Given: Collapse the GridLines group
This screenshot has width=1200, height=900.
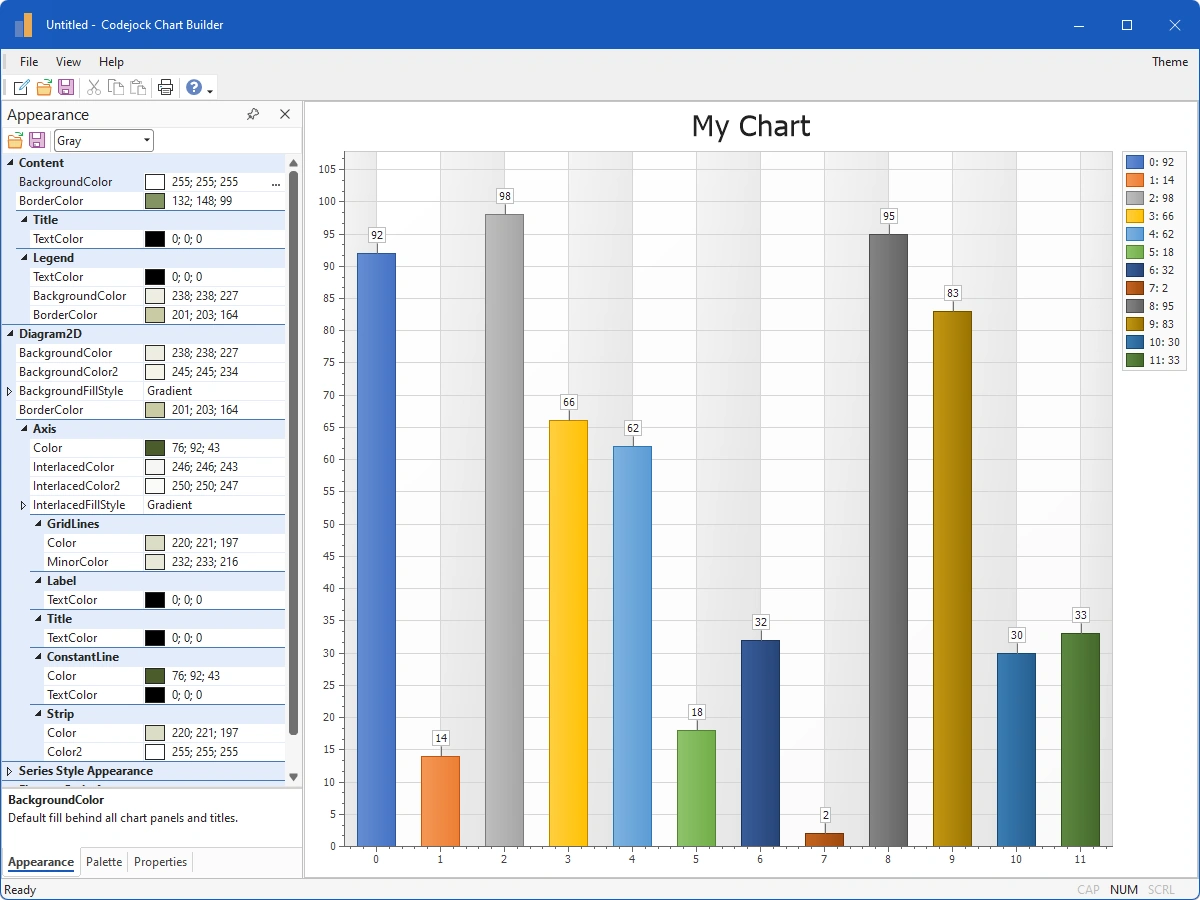Looking at the screenshot, I should pos(38,524).
